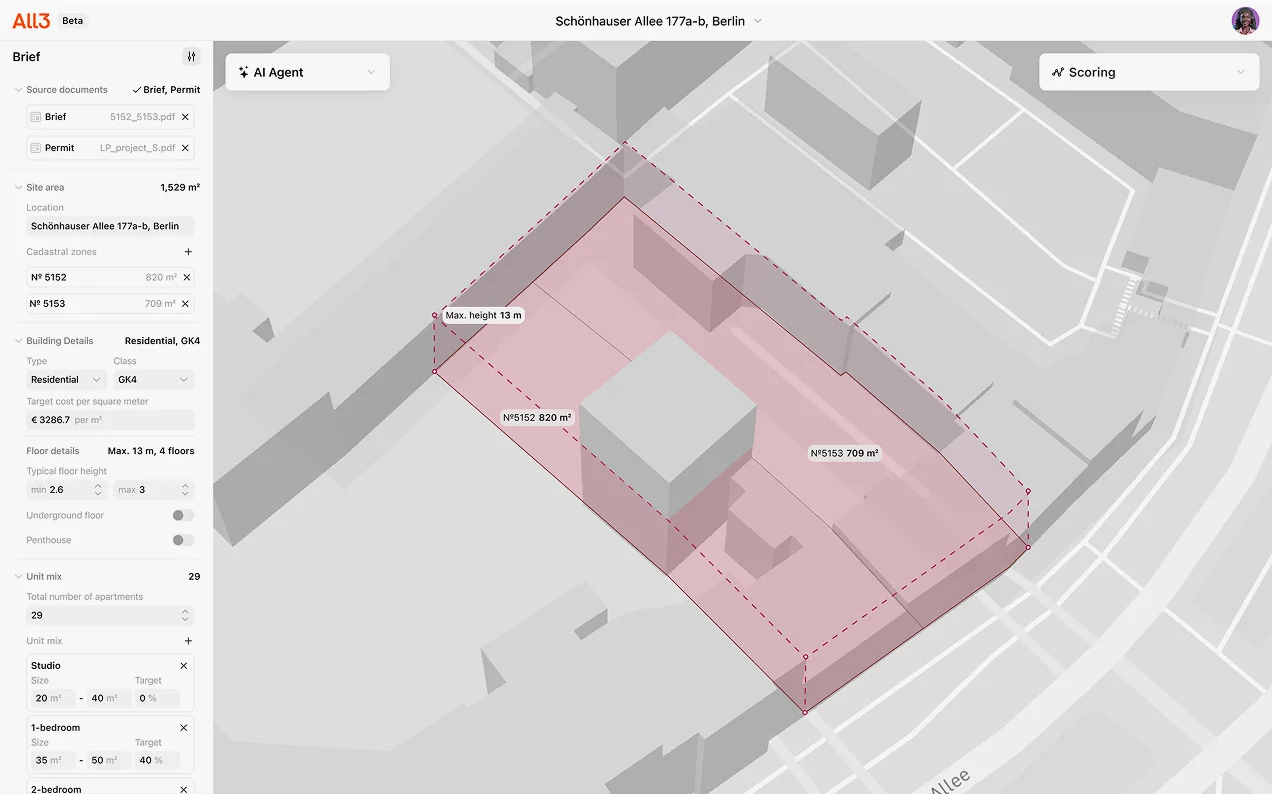1272x794 pixels.
Task: Delete cadastral zone Nº 5152
Action: 187,278
